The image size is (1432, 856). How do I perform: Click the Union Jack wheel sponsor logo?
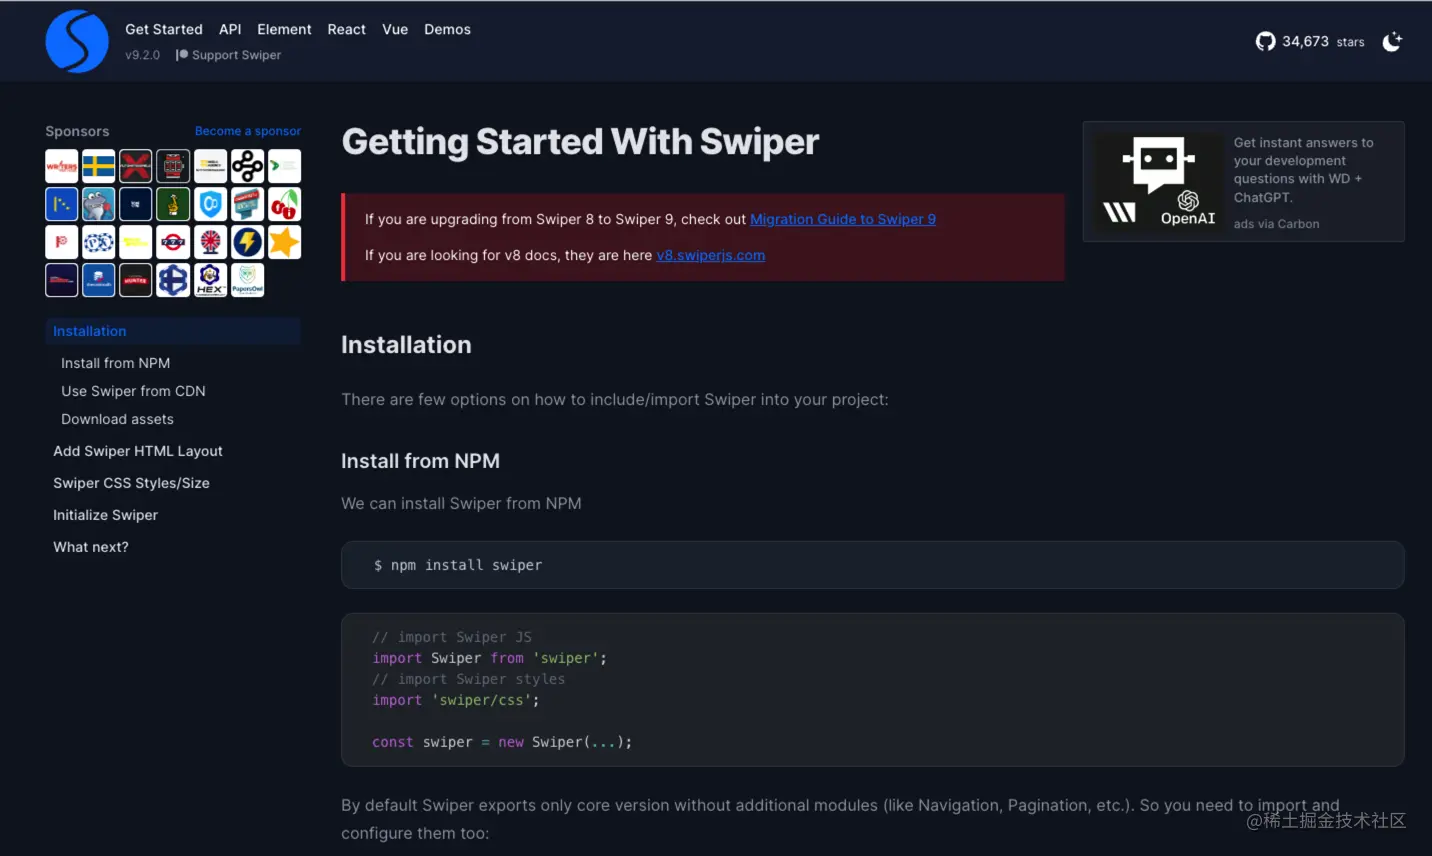(210, 242)
